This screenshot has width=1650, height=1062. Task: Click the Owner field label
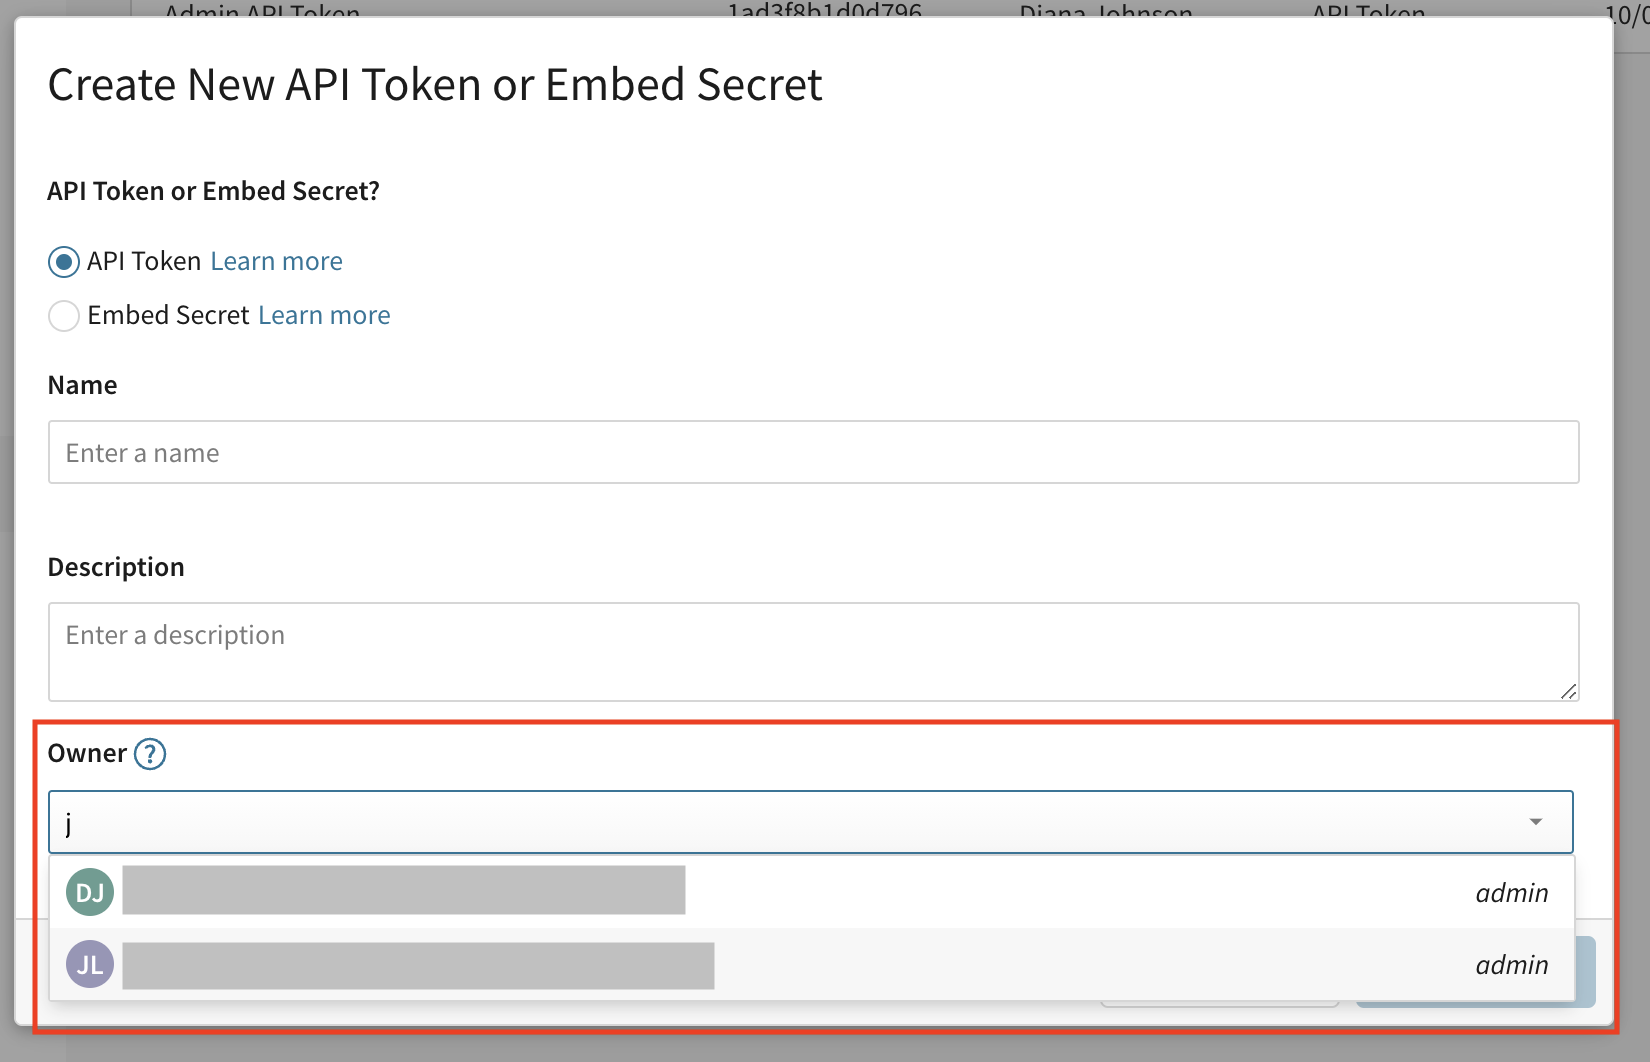(87, 754)
